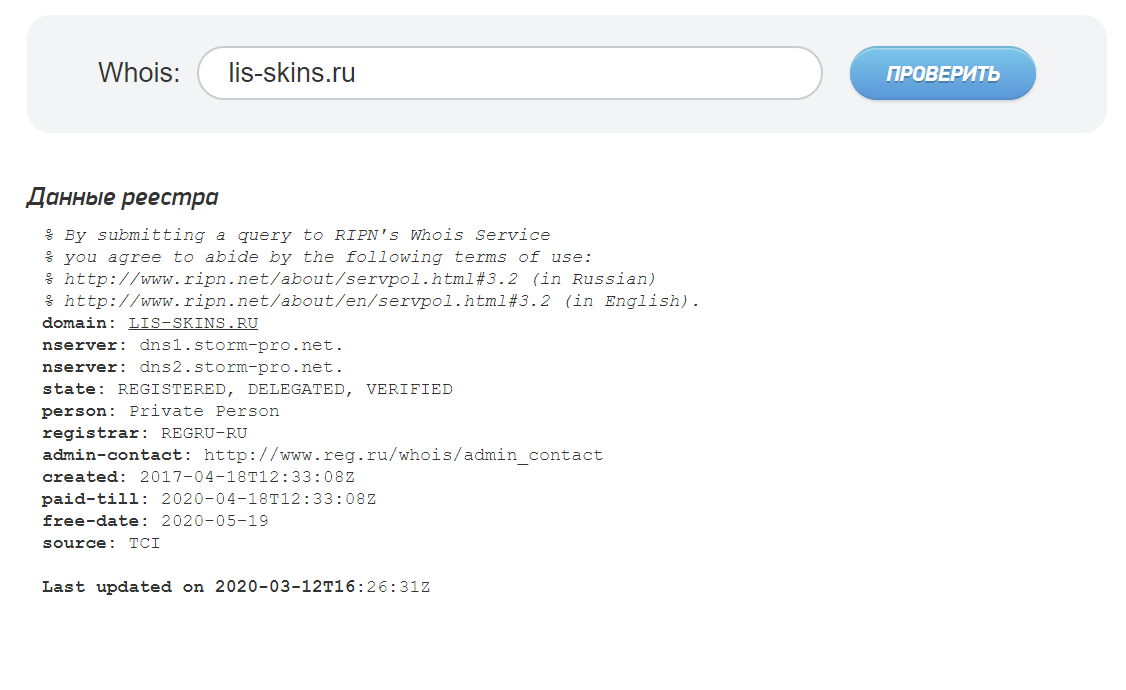Open the LIS-SKINS.RU domain link
The height and width of the screenshot is (690, 1126).
pos(193,323)
